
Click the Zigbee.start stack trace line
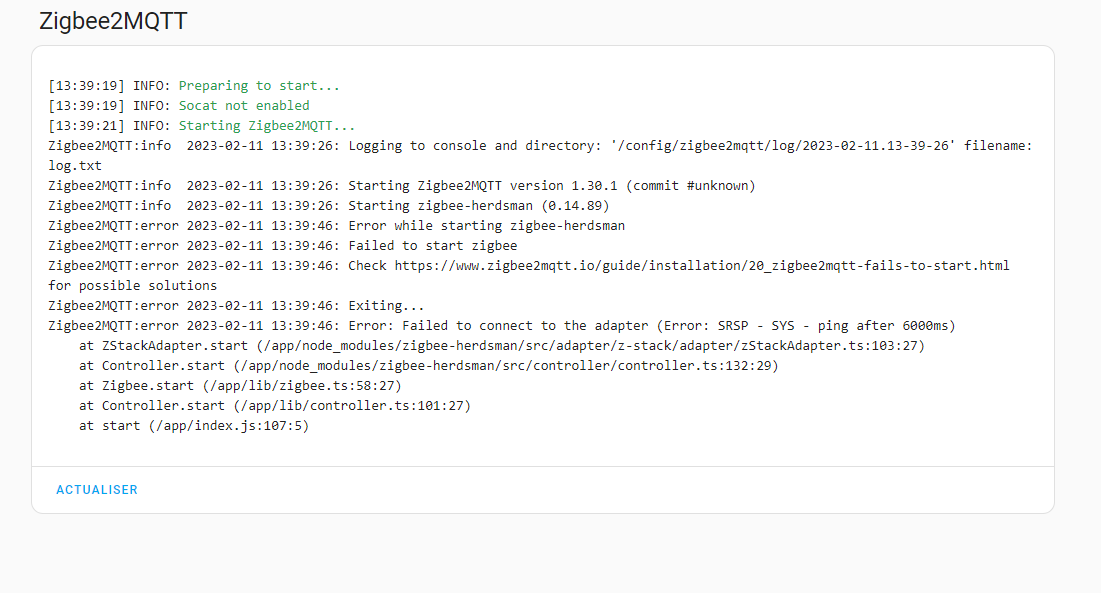point(240,386)
